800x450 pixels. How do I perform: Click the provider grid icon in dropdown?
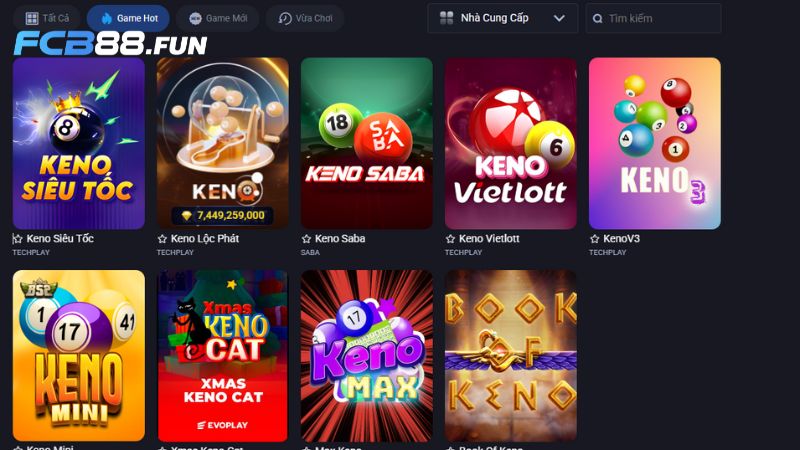pos(446,18)
